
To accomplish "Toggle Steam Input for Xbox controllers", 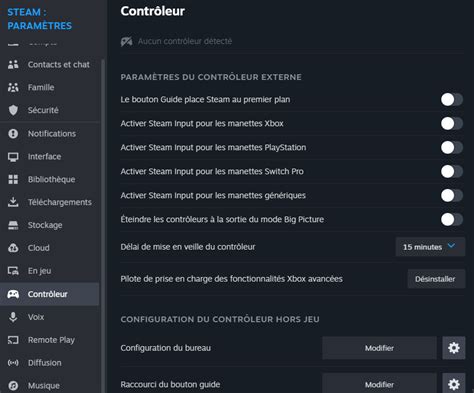I will 452,123.
